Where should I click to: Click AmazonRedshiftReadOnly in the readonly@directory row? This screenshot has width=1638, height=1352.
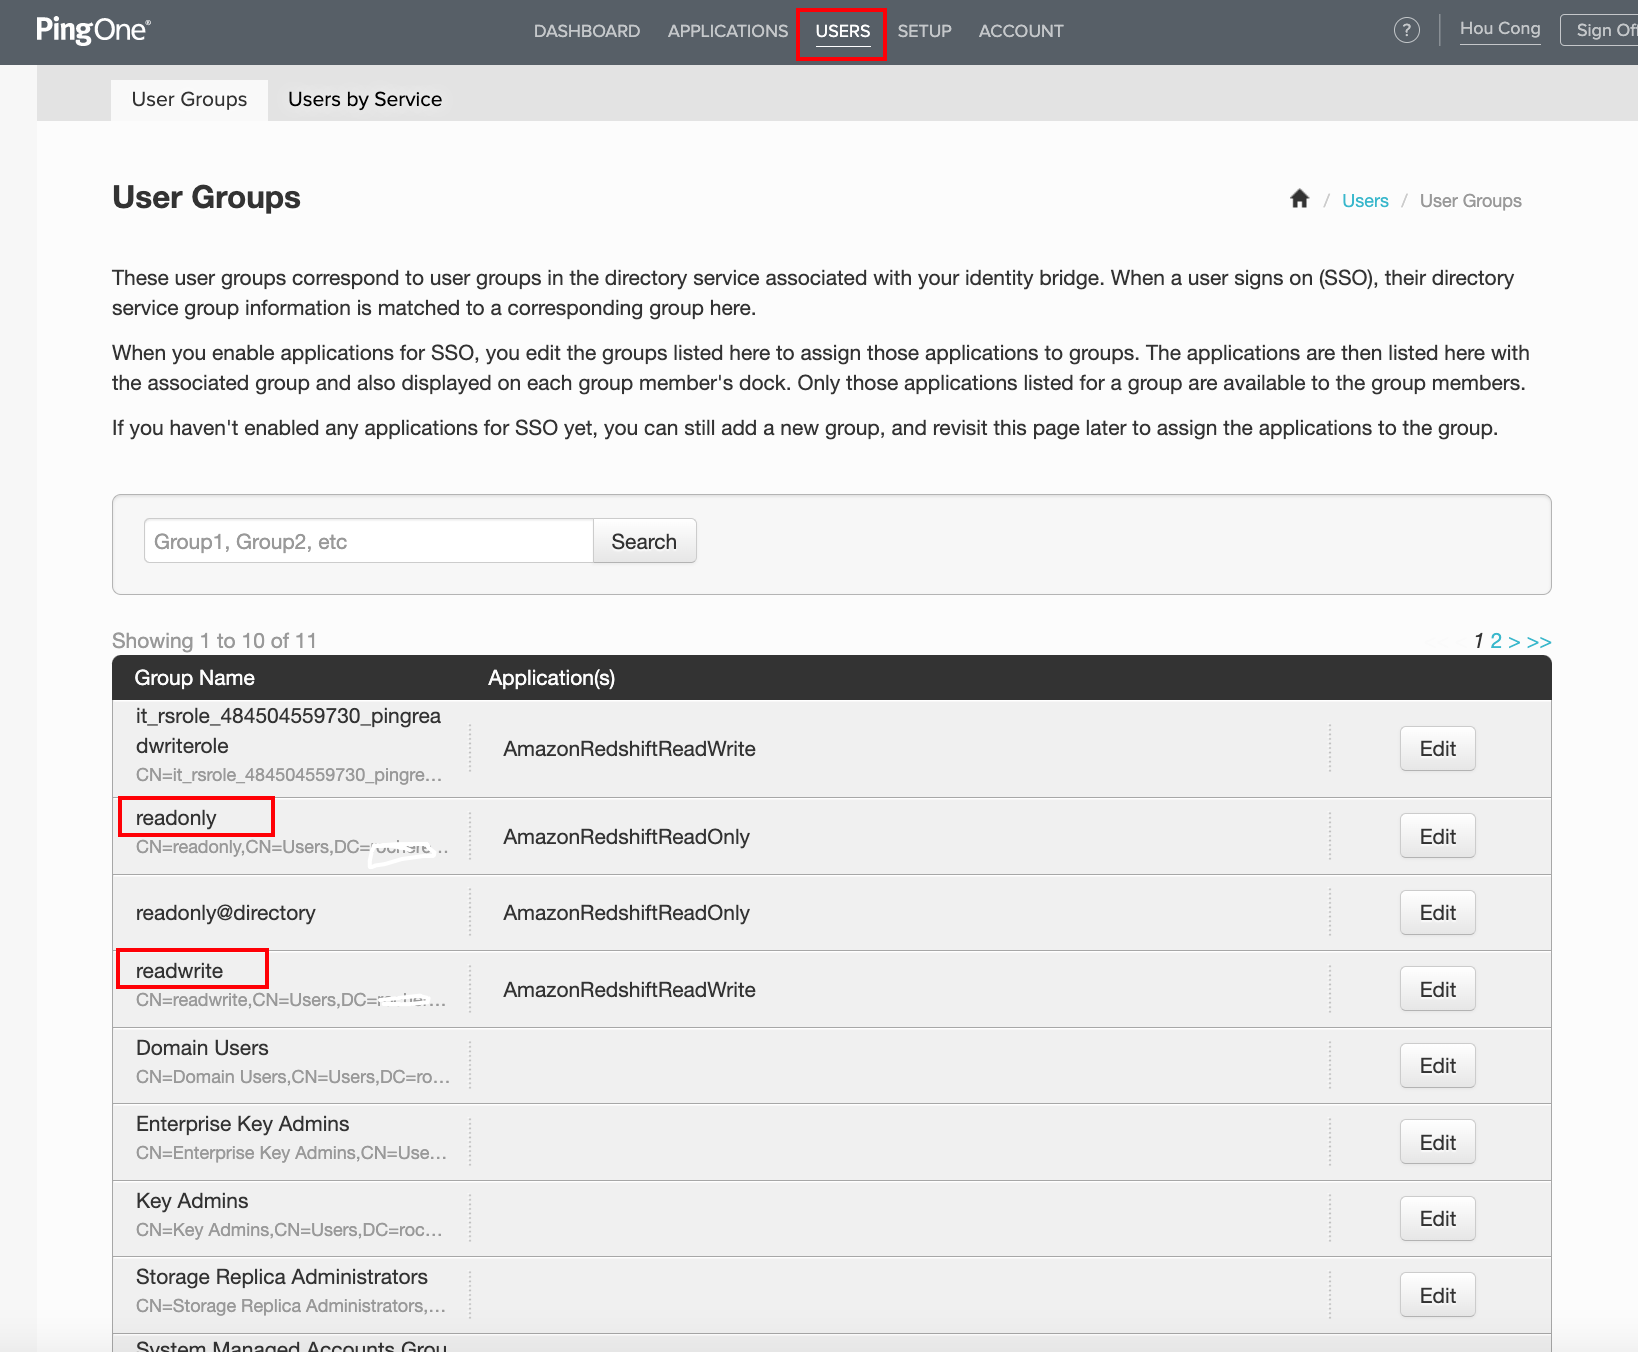(626, 913)
